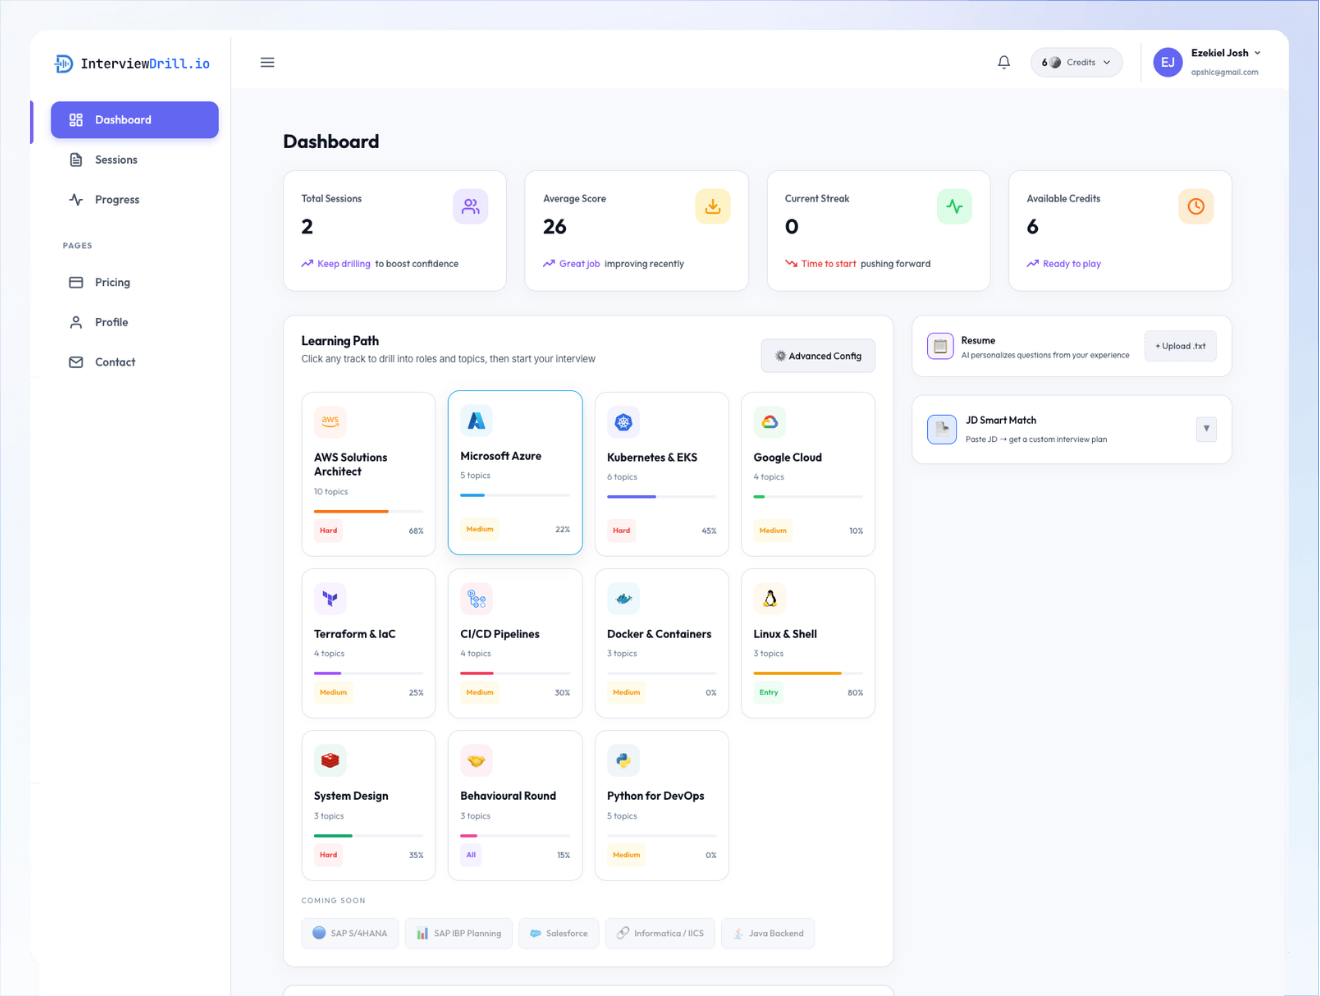Click the Docker whale icon
Image resolution: width=1320 pixels, height=996 pixels.
click(x=623, y=599)
